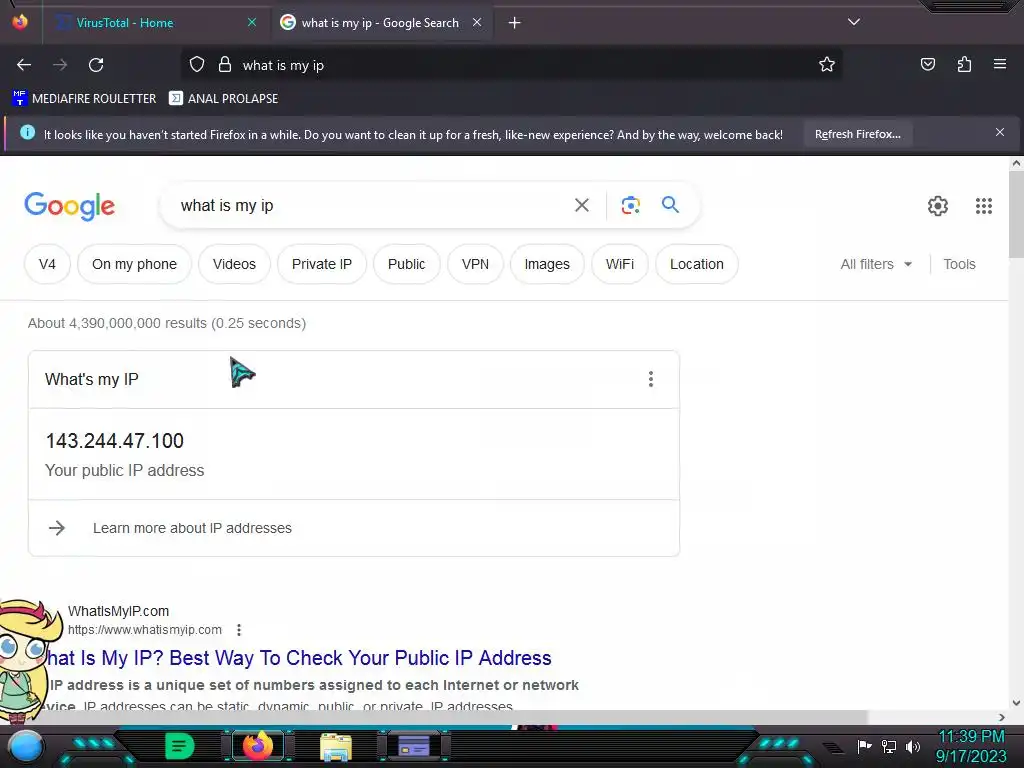Search by image with the lens icon

630,205
